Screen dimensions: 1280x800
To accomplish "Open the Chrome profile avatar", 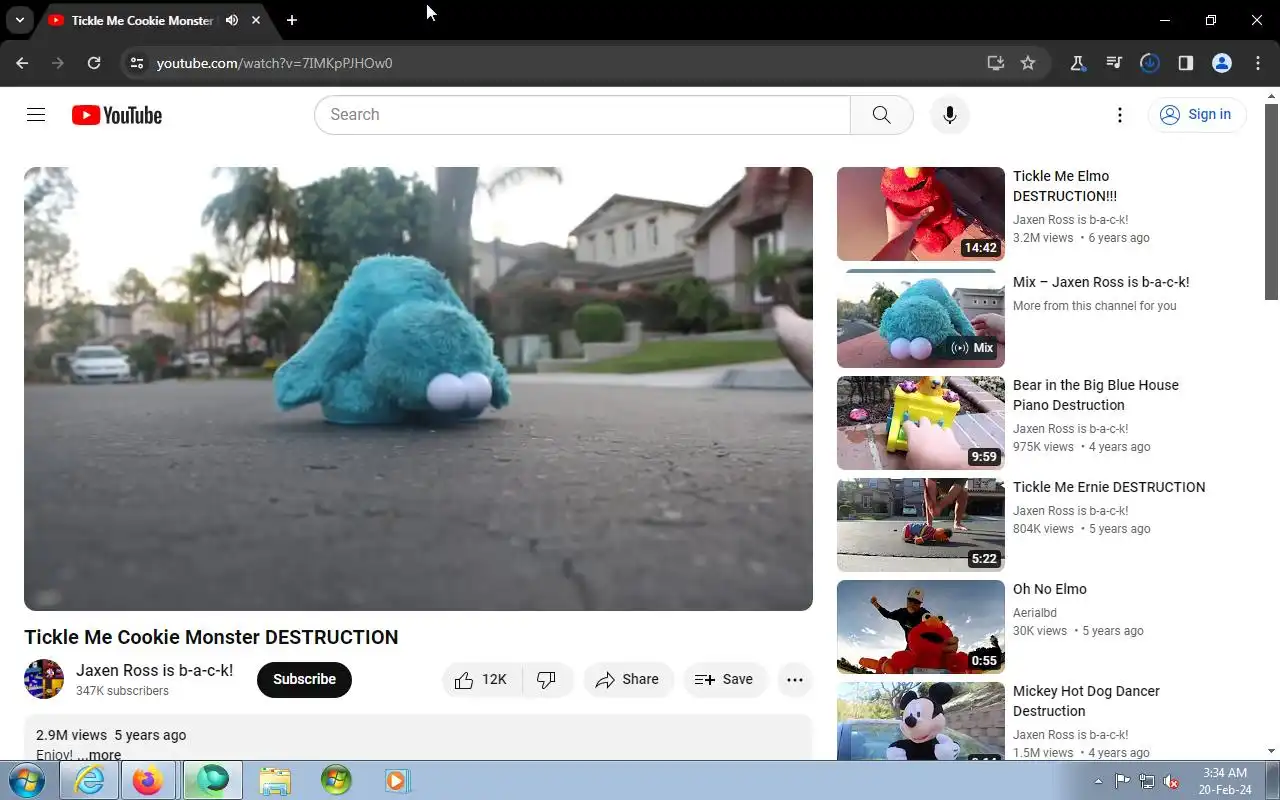I will 1222,63.
